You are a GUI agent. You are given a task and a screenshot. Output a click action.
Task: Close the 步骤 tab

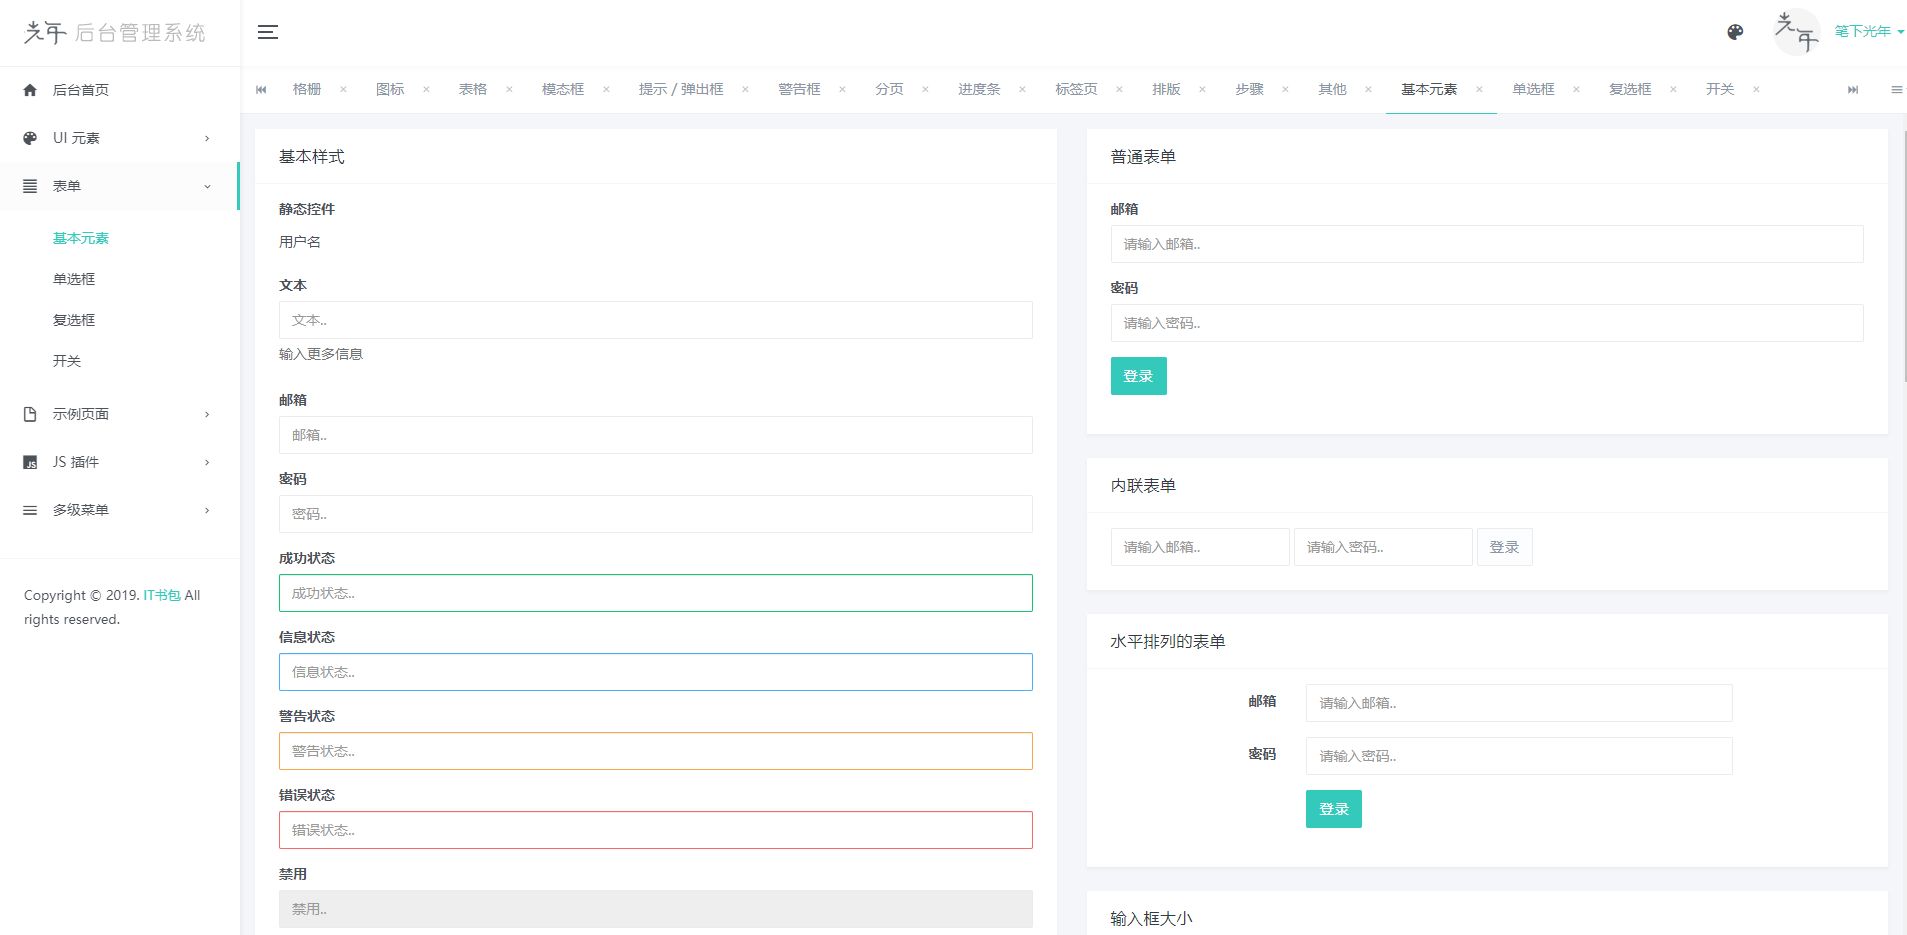coord(1285,90)
